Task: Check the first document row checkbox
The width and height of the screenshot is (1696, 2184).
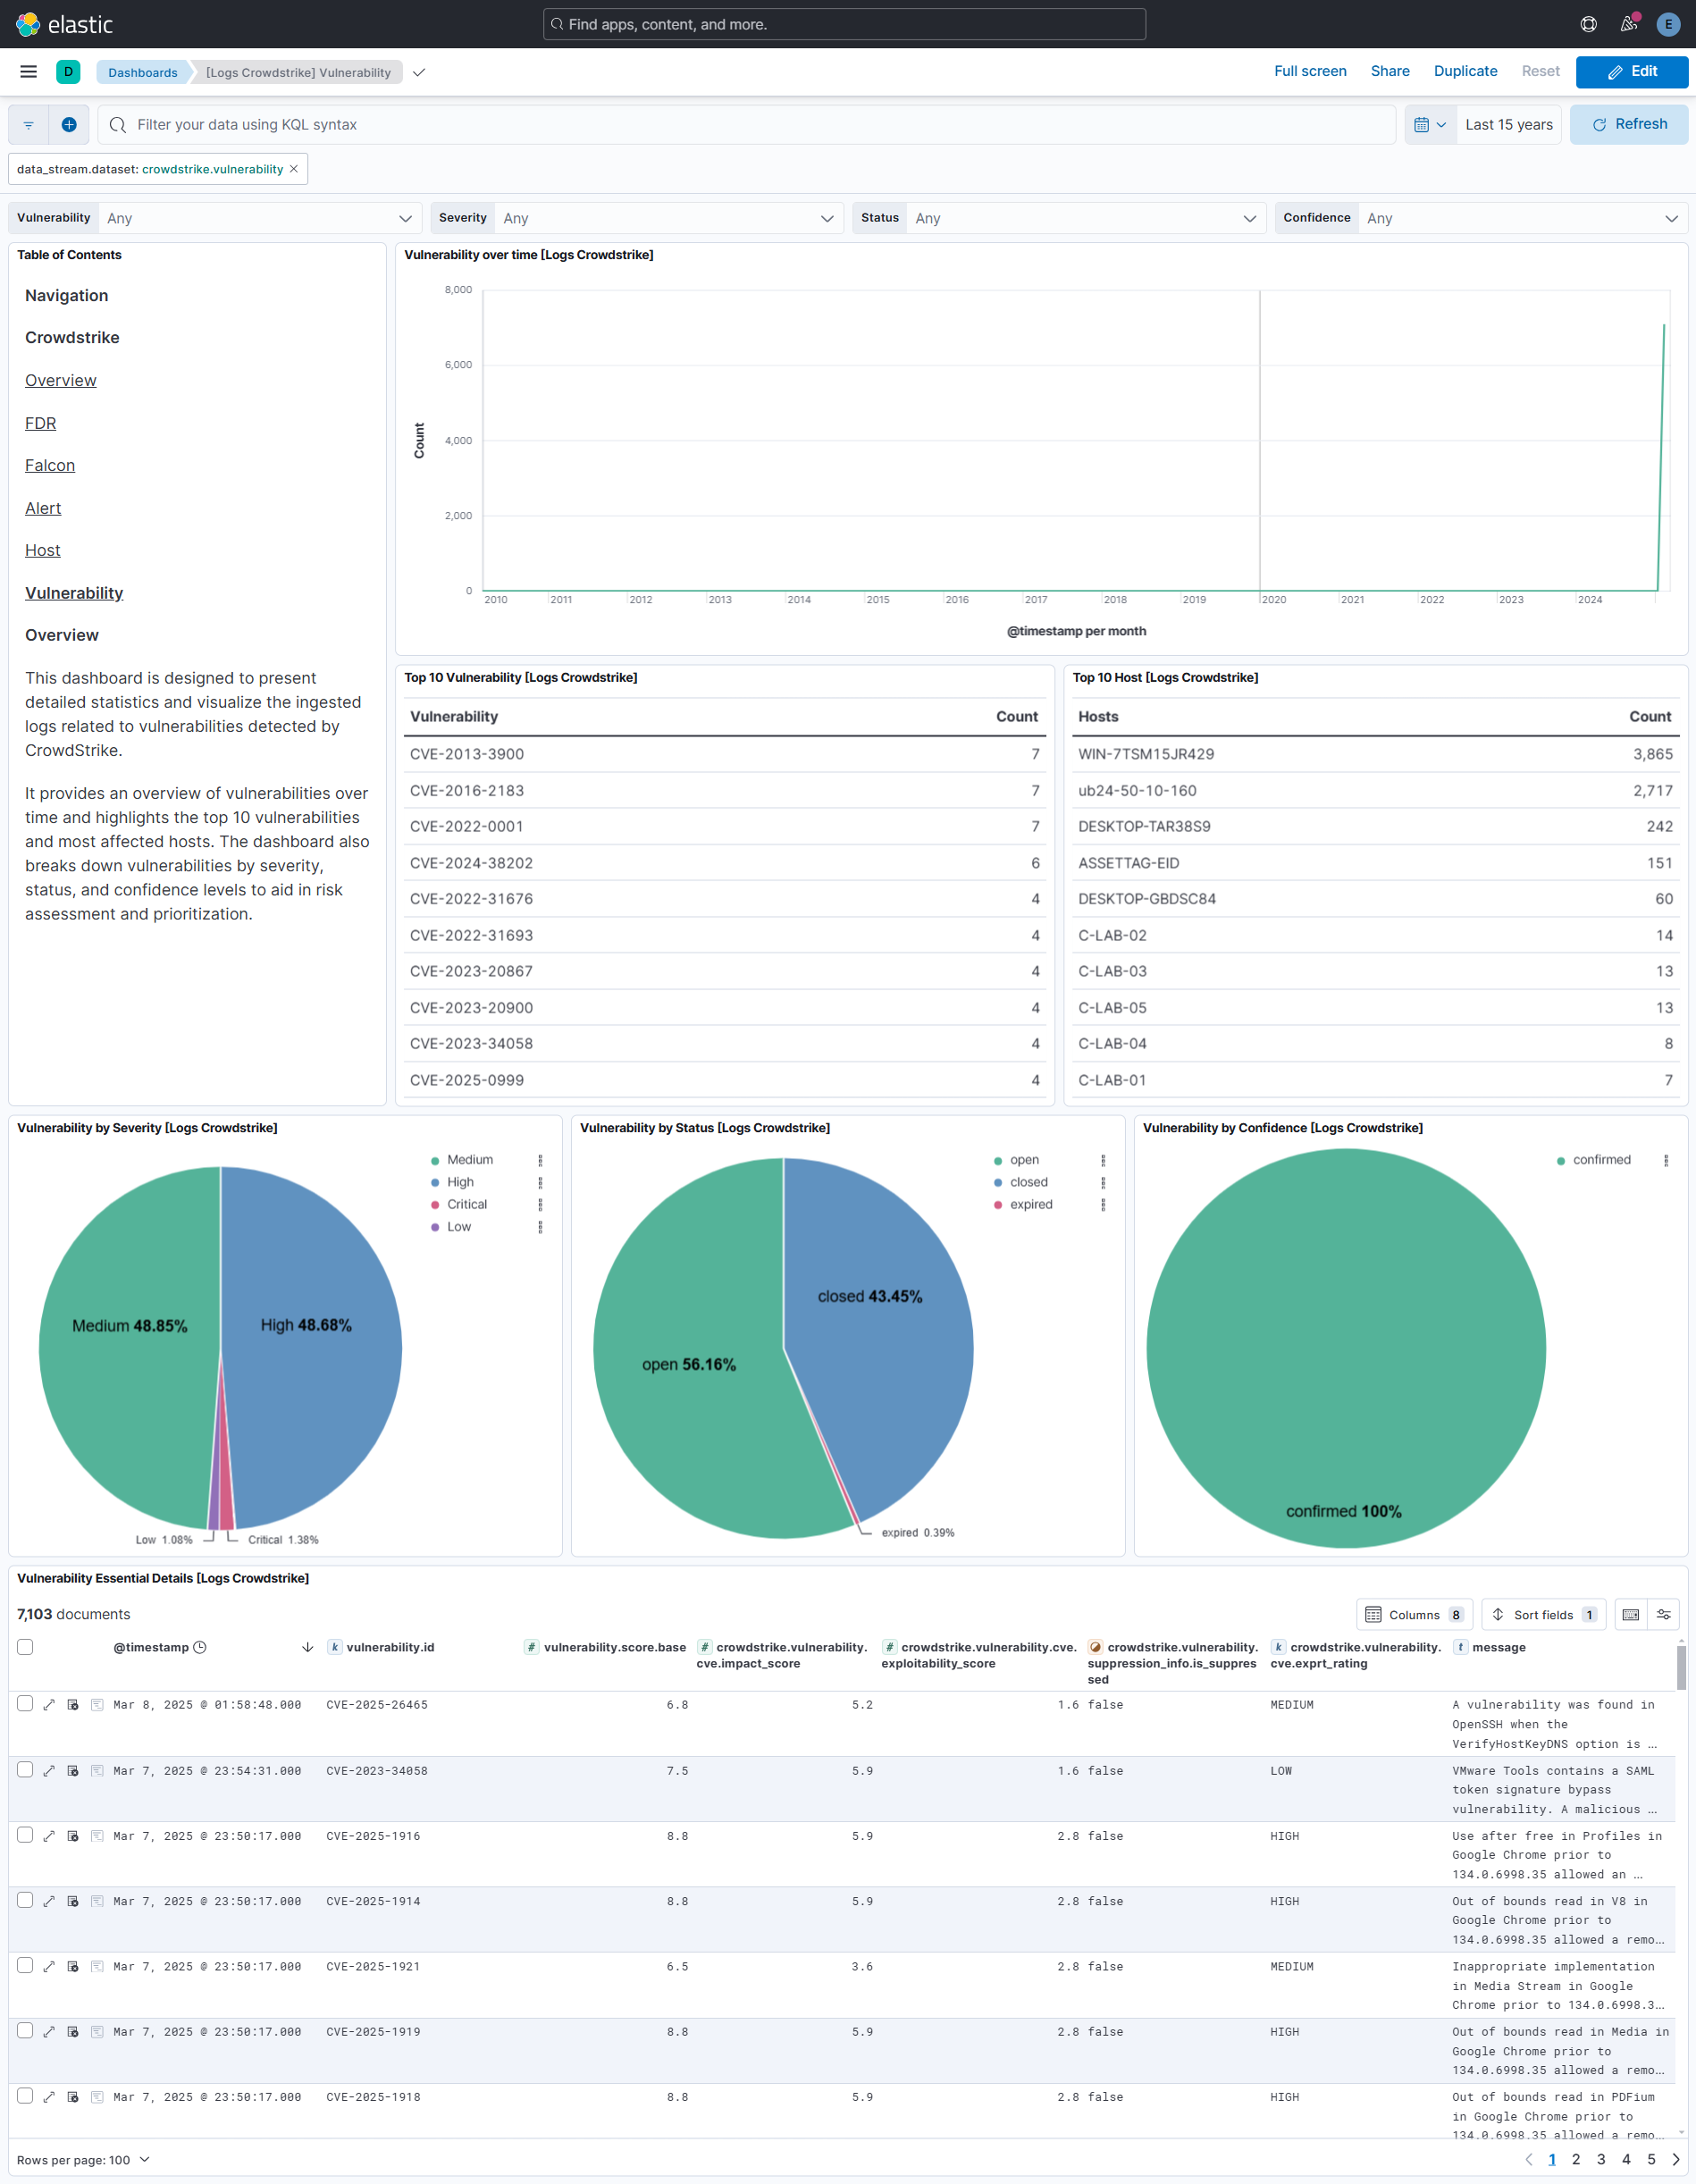Action: point(24,1704)
